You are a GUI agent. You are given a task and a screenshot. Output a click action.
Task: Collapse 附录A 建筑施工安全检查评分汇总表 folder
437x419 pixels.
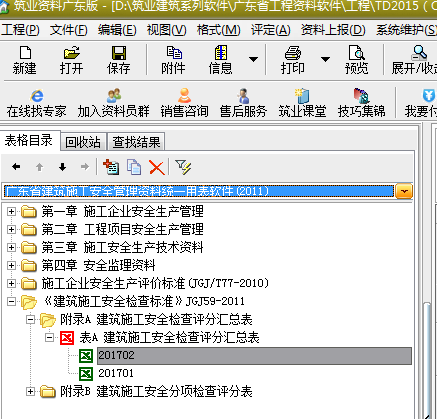pos(30,320)
